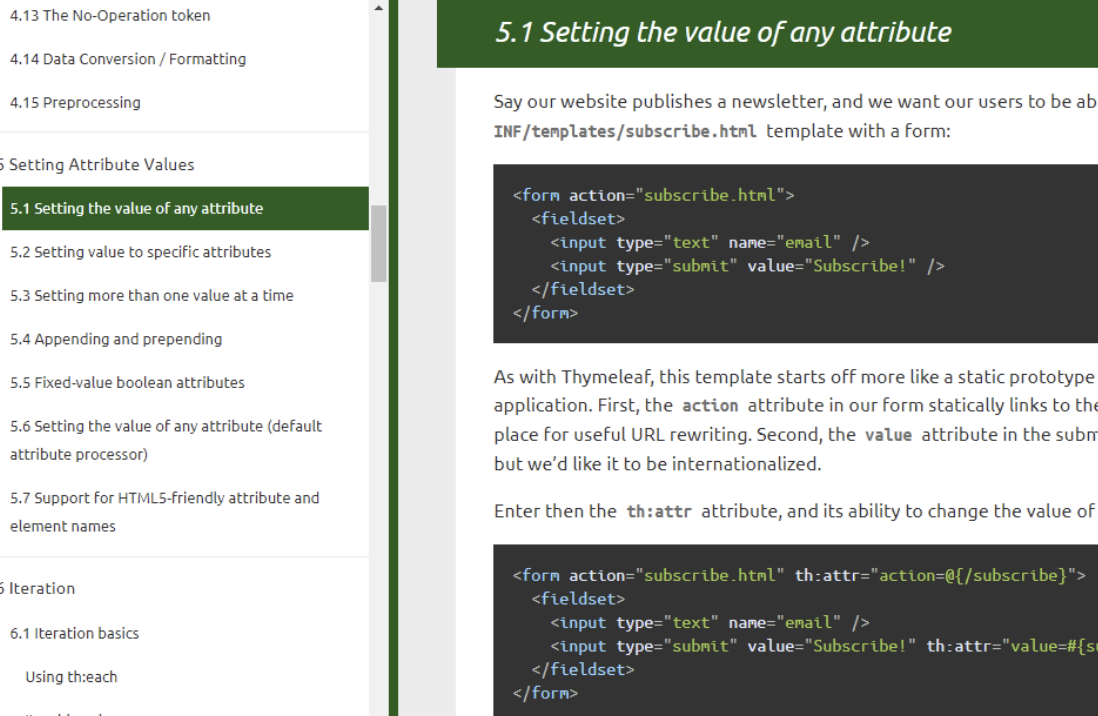Click the sidebar scrollbar up arrow
Viewport: 1098px width, 716px height.
pyautogui.click(x=379, y=8)
